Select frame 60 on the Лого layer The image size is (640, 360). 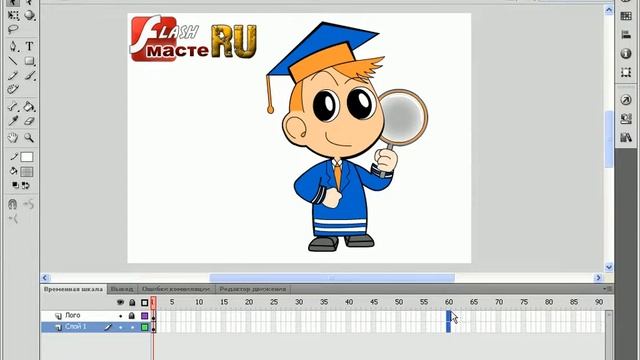tap(449, 316)
